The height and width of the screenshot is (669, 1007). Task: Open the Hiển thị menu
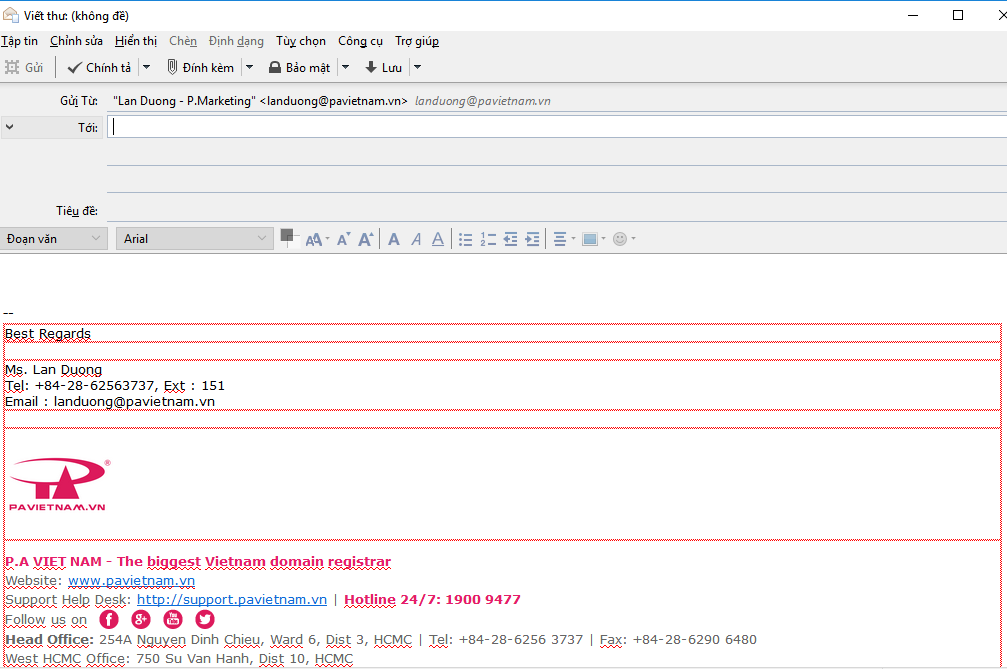(x=136, y=41)
